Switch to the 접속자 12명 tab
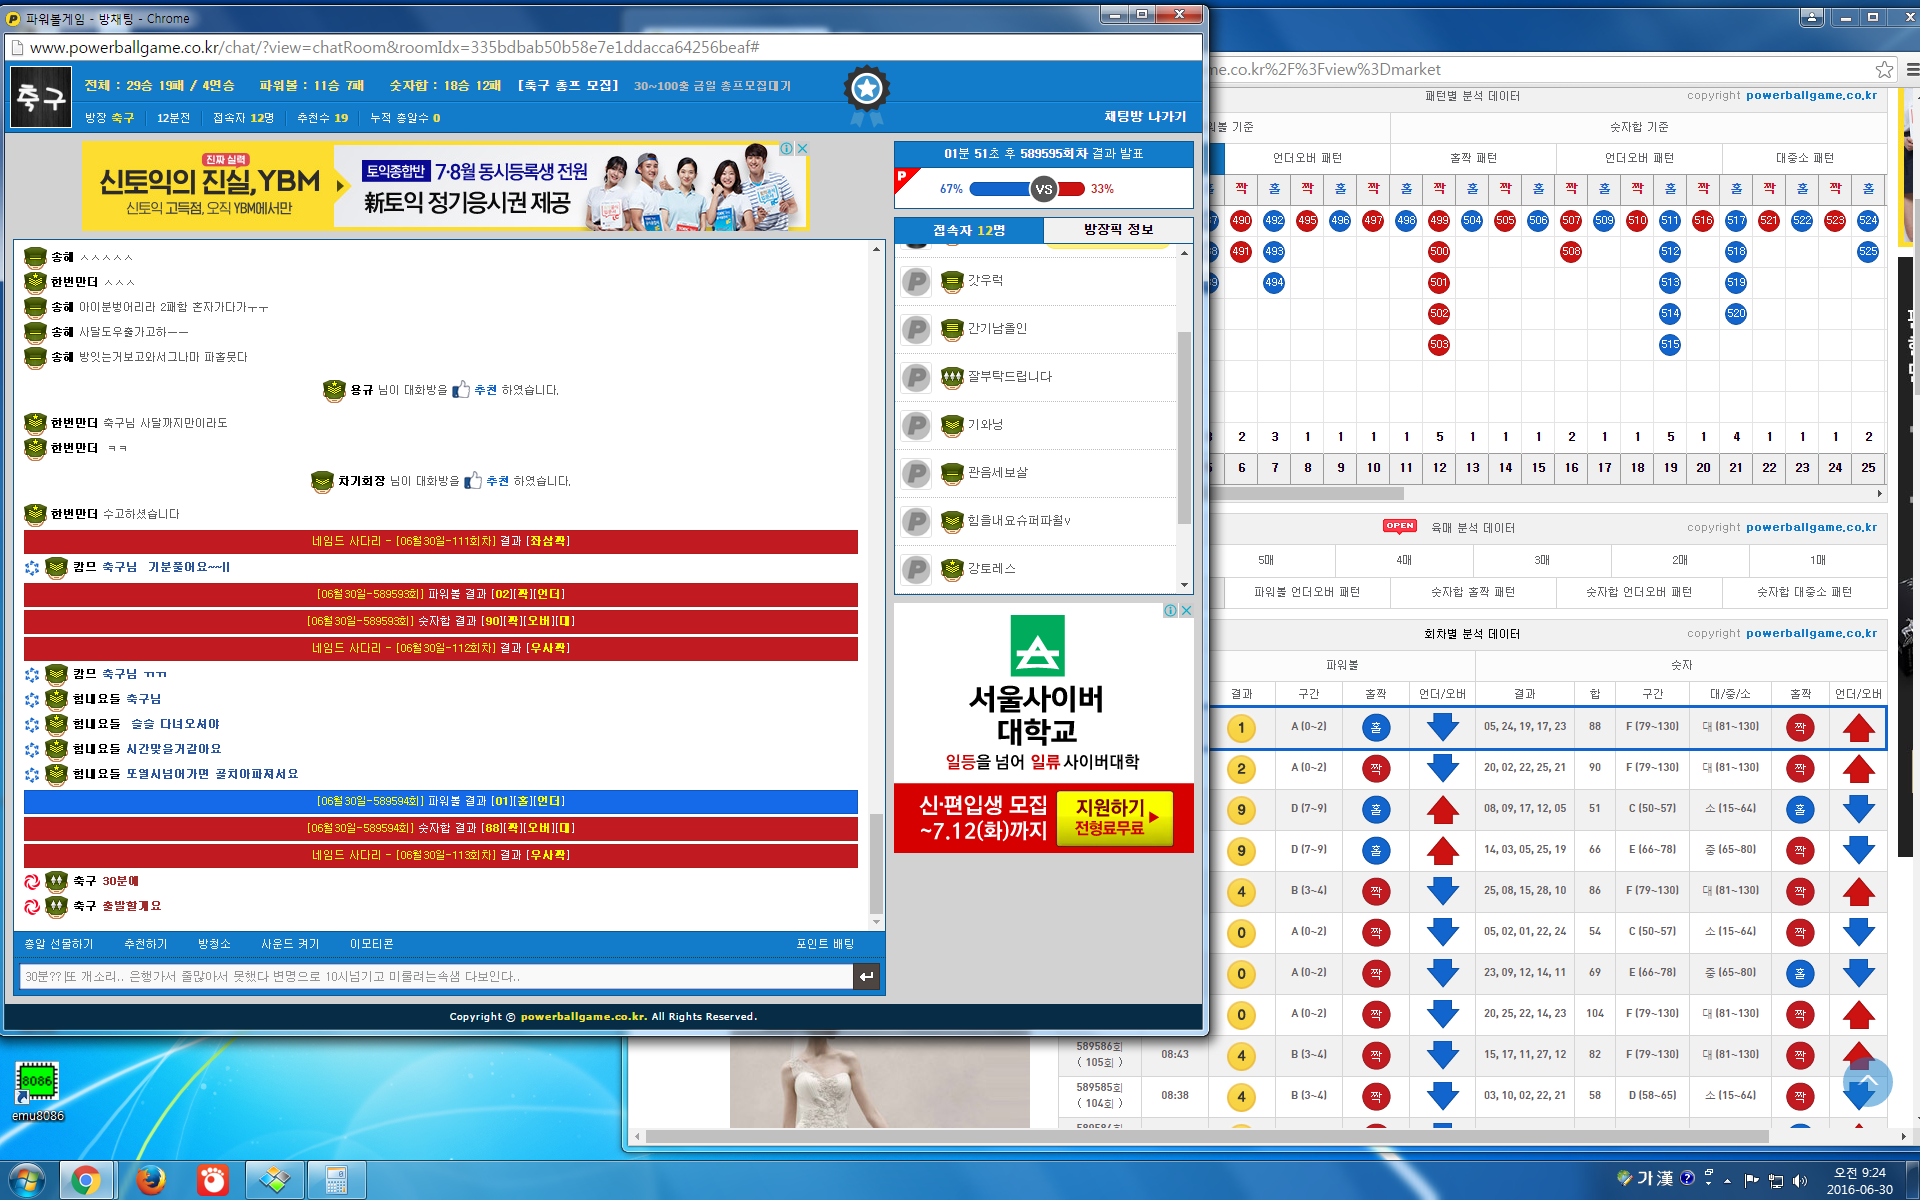Viewport: 1920px width, 1200px height. coord(969,230)
